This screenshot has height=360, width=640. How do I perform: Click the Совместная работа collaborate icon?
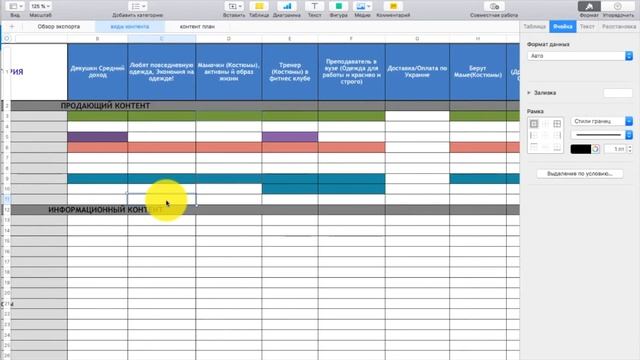[x=494, y=7]
